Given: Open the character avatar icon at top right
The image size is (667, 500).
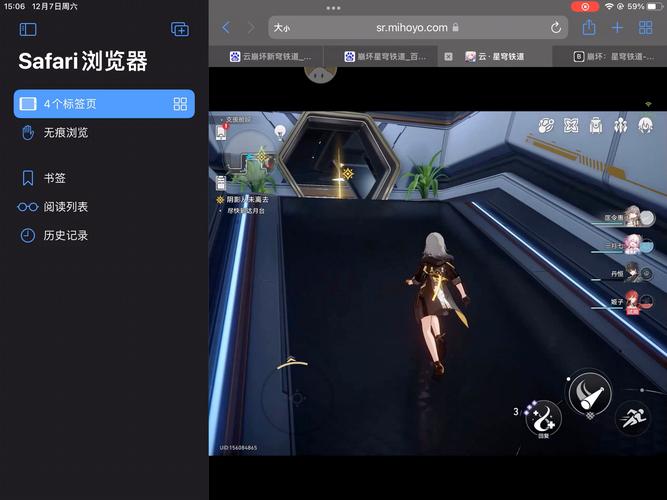Looking at the screenshot, I should pyautogui.click(x=645, y=125).
